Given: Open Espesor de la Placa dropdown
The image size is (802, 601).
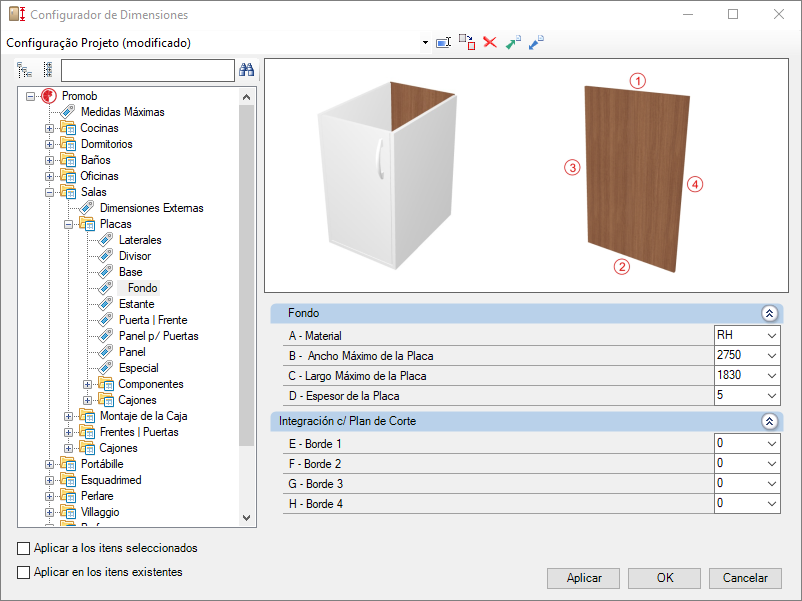Looking at the screenshot, I should (x=772, y=395).
